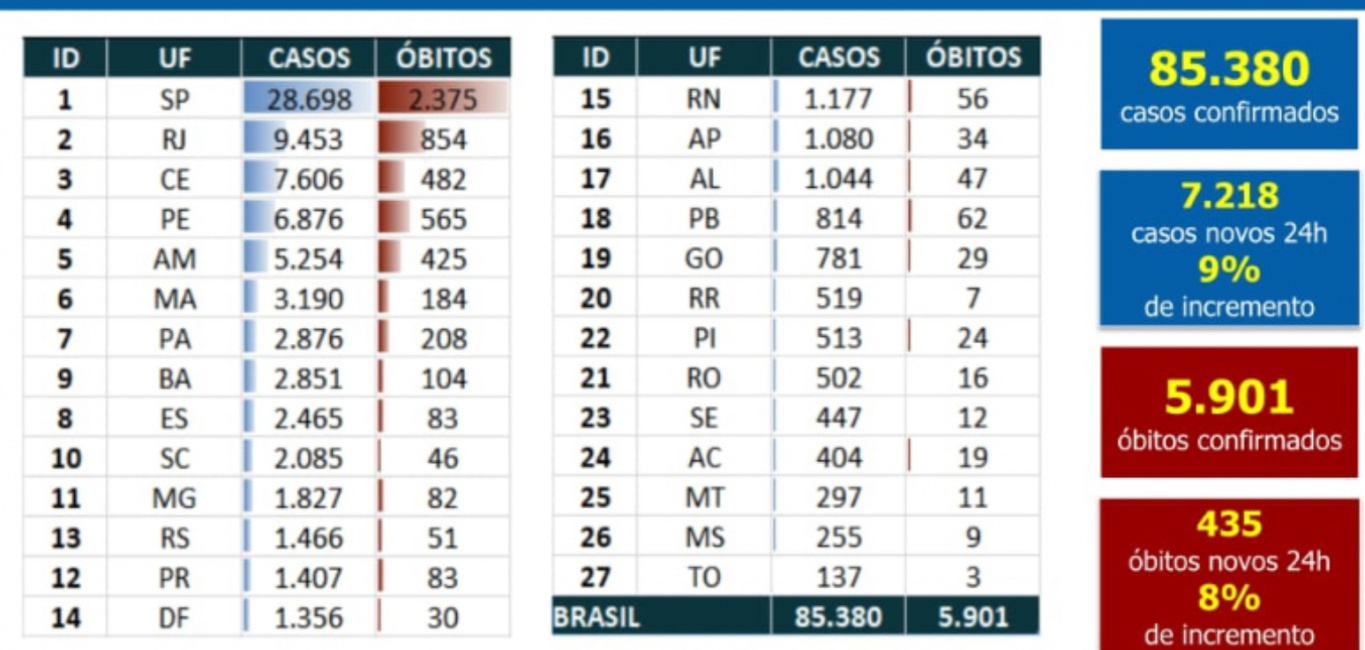
Task: Select the SP deaths cell 2.375
Action: point(442,99)
